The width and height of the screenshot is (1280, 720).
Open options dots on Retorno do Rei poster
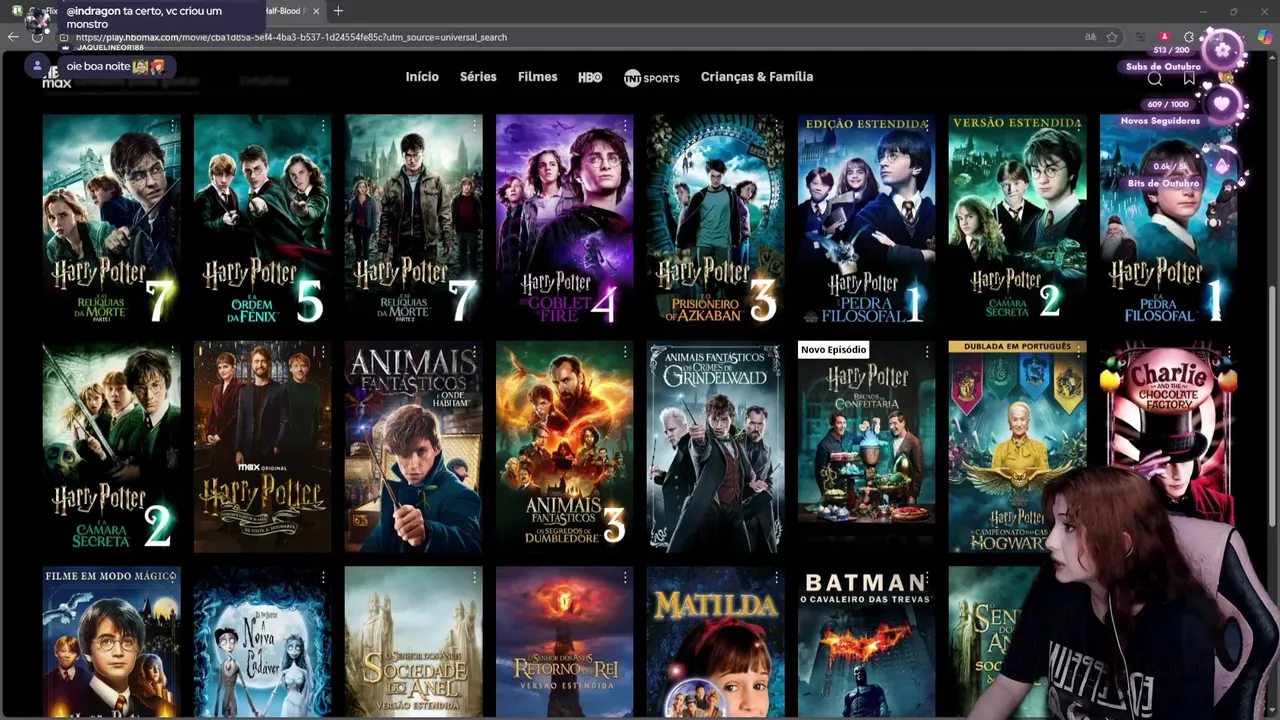pyautogui.click(x=625, y=578)
